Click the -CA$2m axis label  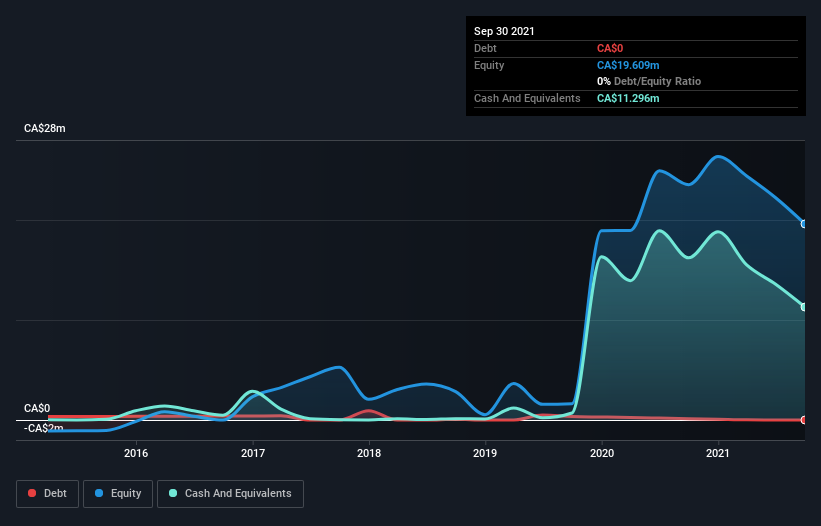coord(43,428)
